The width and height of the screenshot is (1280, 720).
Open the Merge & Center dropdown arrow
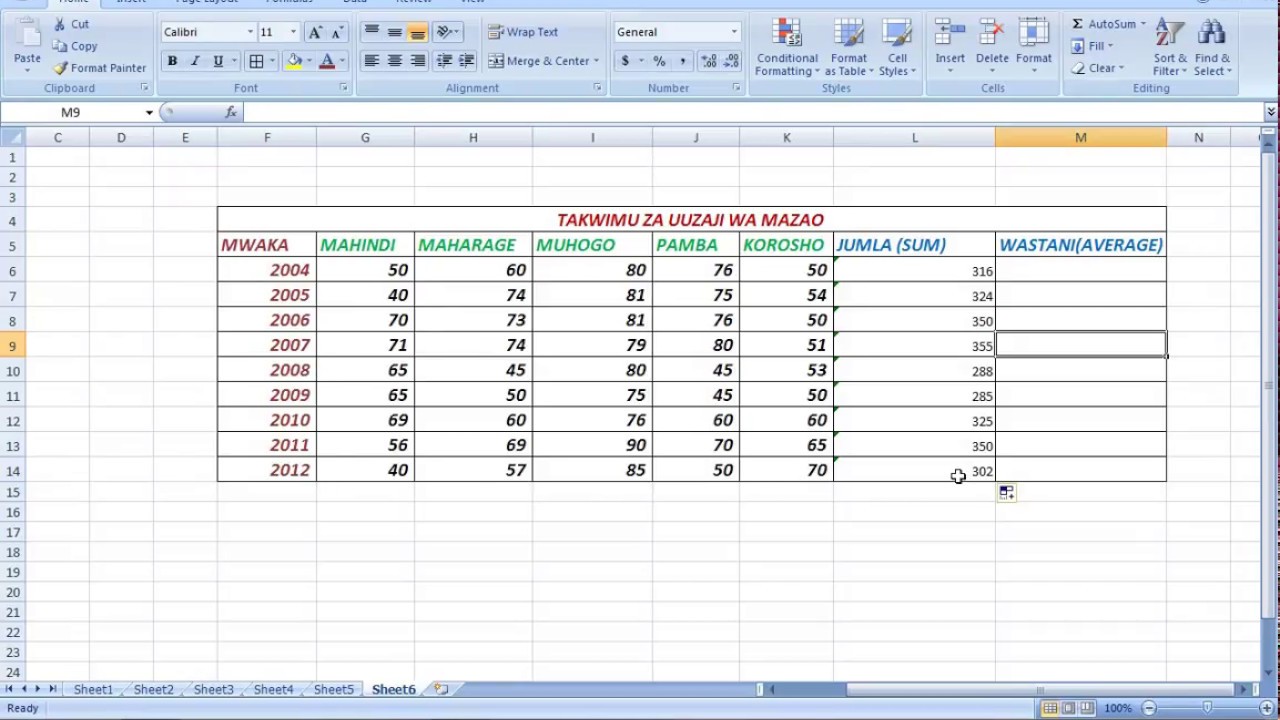[x=596, y=61]
